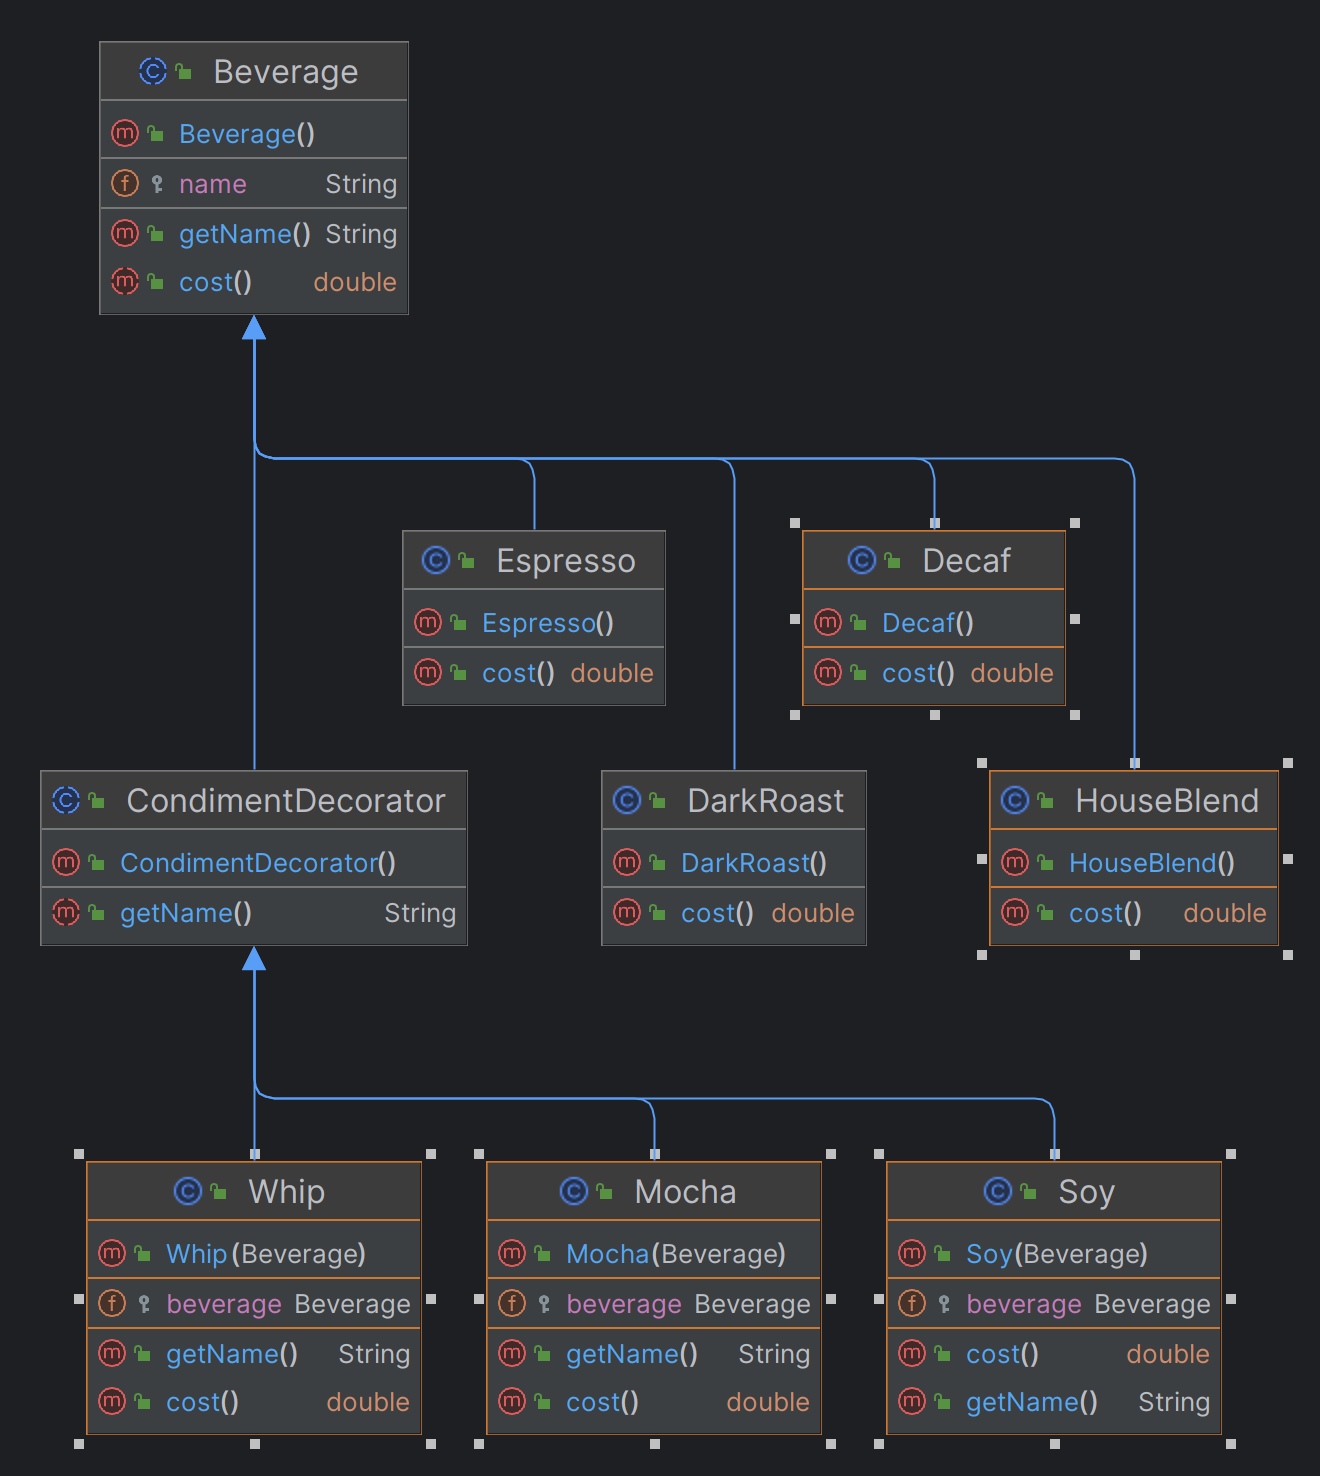Click the field icon of name String row
This screenshot has height=1476, width=1320.
[124, 183]
